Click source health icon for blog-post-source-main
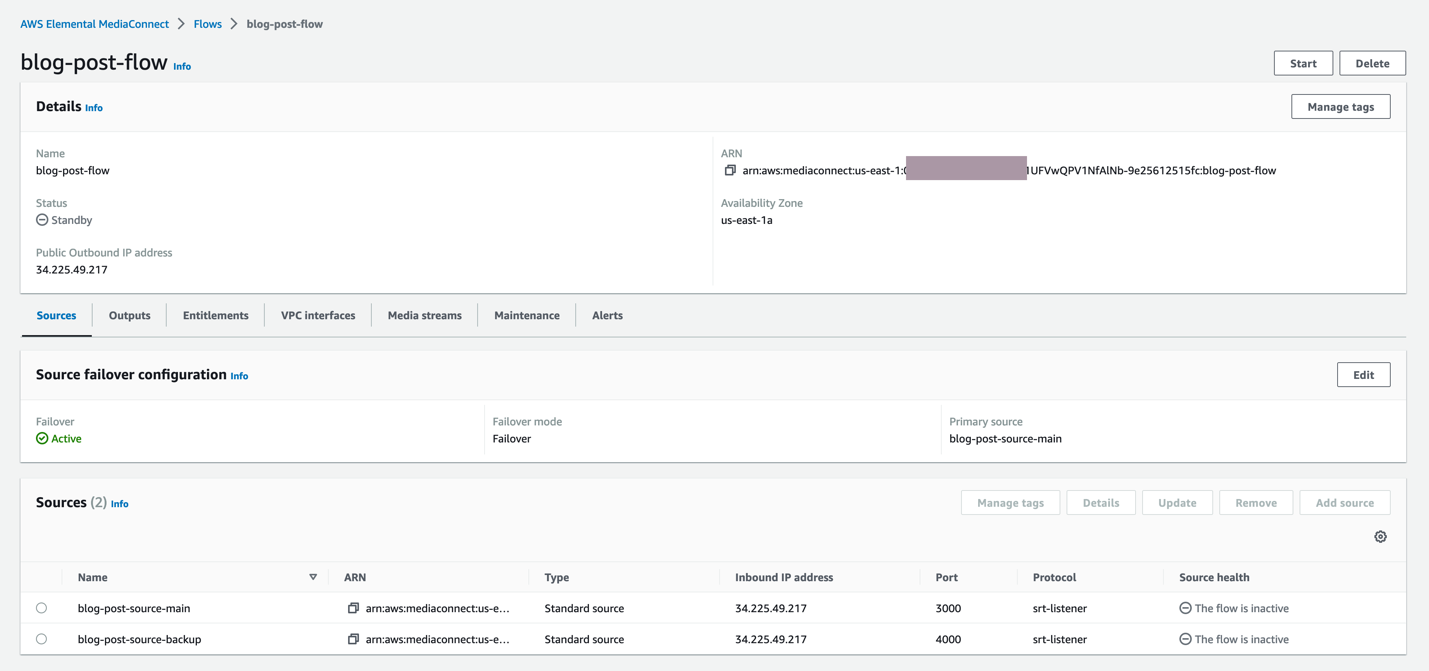This screenshot has height=671, width=1429. (1185, 608)
